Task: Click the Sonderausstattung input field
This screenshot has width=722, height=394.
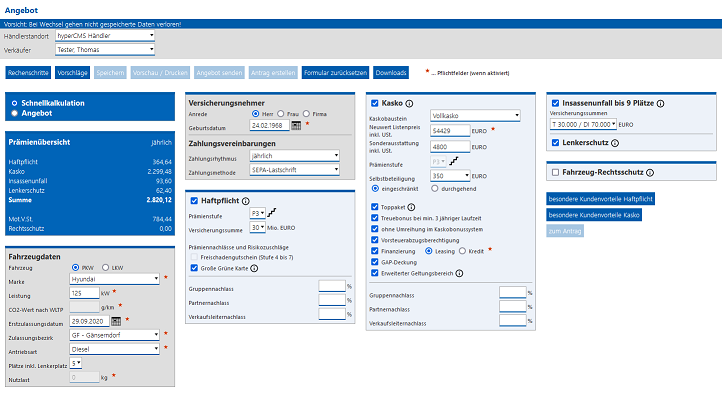Action: tap(450, 147)
